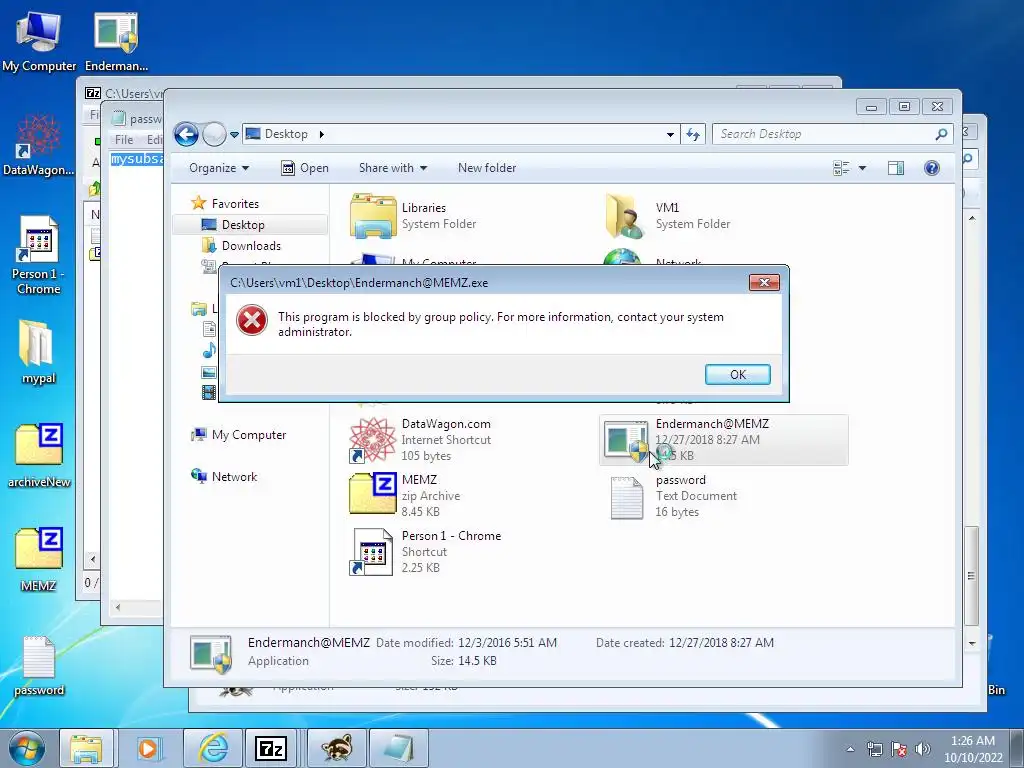1024x768 pixels.
Task: Open Internet Explorer from taskbar
Action: (x=213, y=748)
